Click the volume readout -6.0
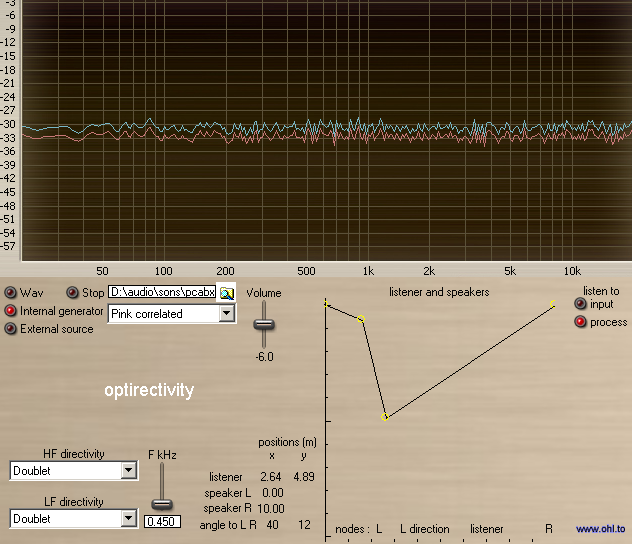The image size is (632, 544). tap(264, 357)
